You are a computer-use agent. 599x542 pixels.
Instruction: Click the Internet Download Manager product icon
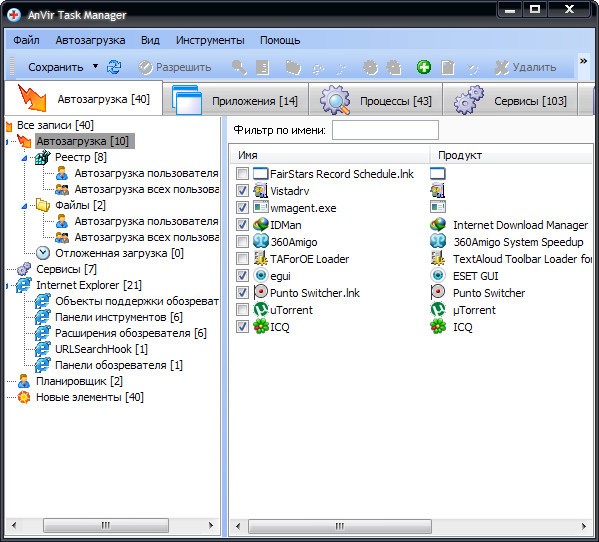click(x=438, y=225)
